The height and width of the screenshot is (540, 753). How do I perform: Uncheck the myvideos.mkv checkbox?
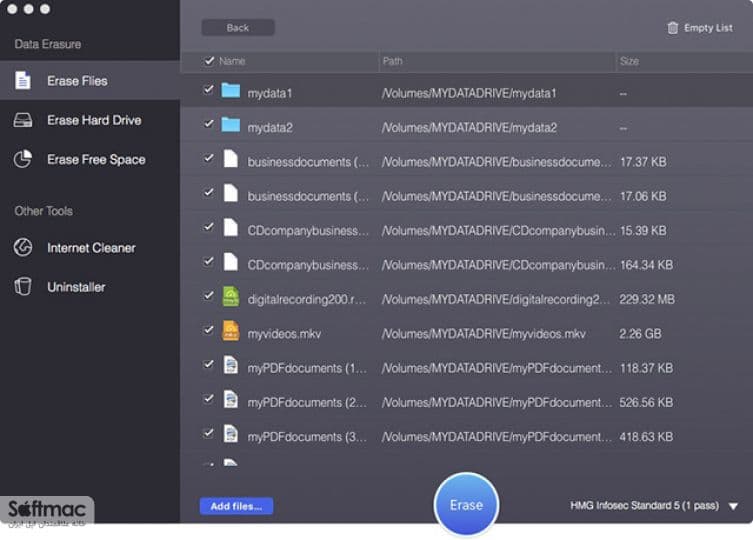[x=208, y=330]
